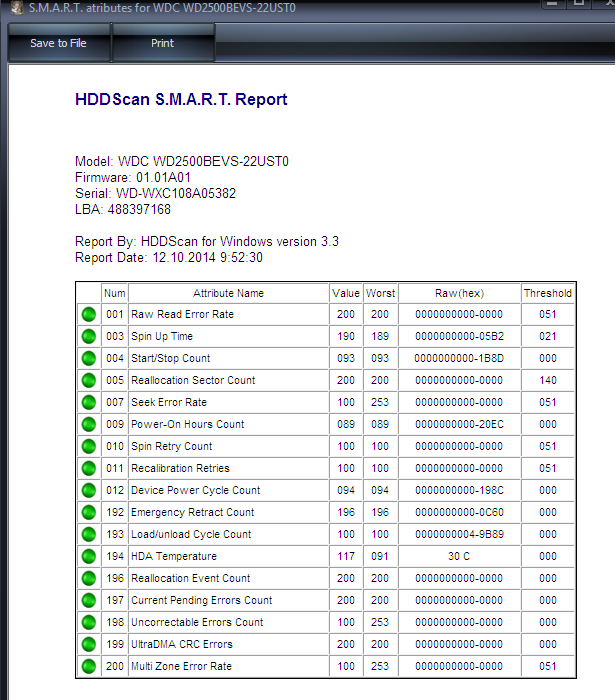615x700 pixels.
Task: Click the Recalibration Retries attribute name
Action: click(180, 468)
